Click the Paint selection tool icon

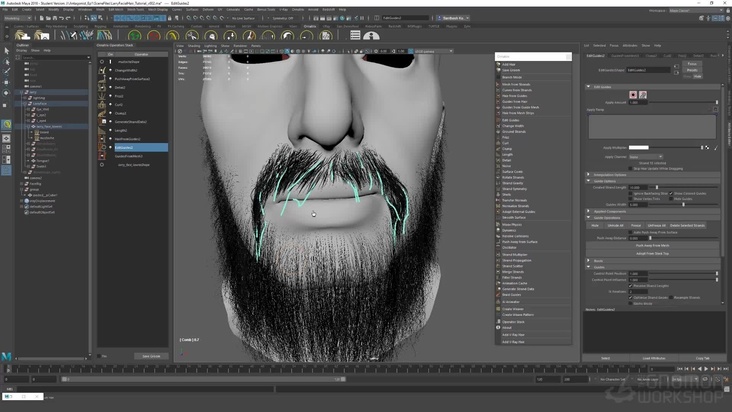coord(6,71)
